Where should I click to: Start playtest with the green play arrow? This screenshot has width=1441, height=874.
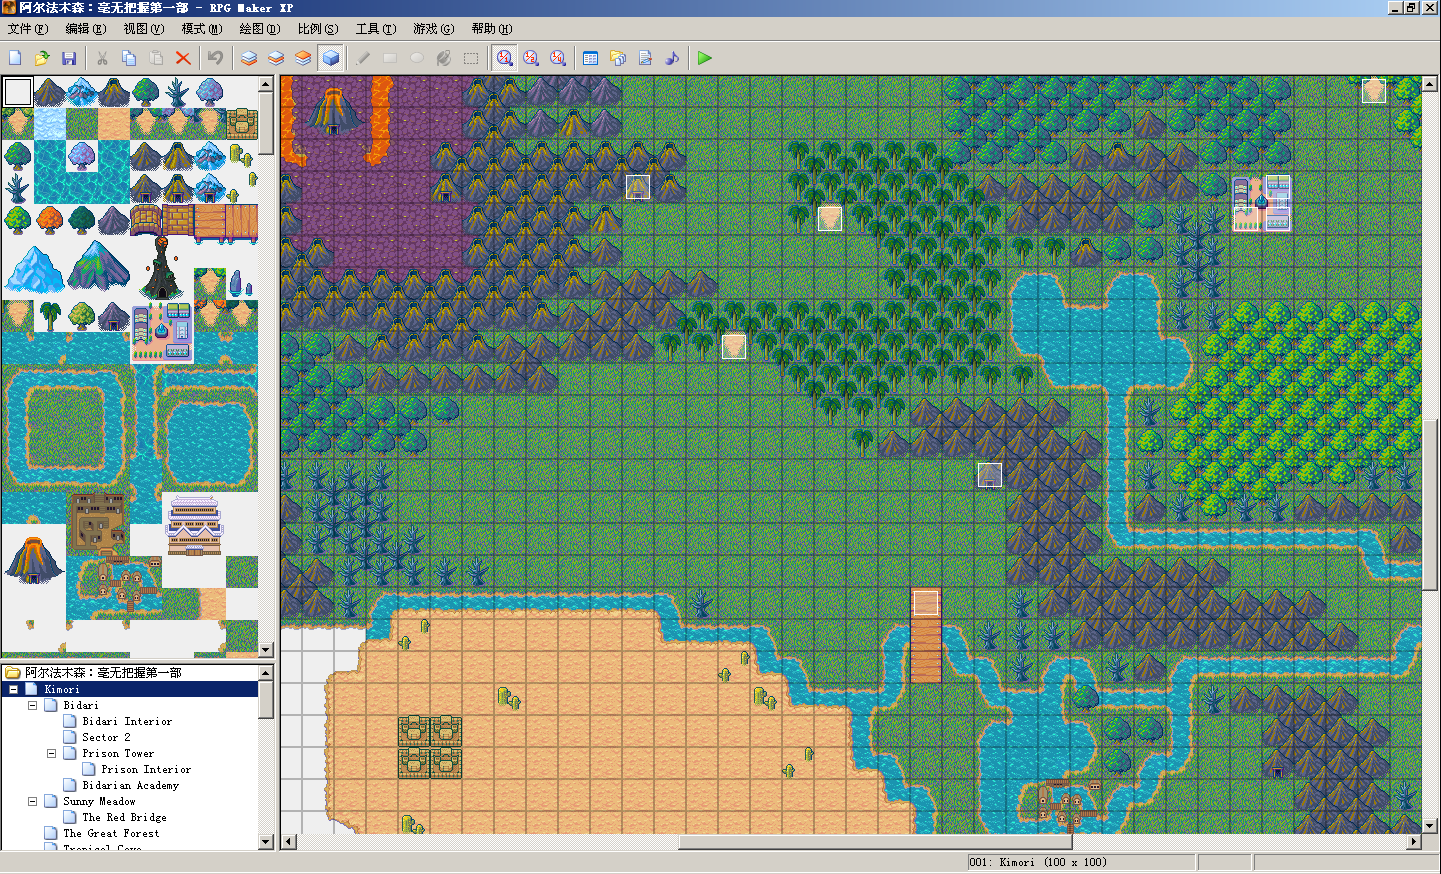705,58
